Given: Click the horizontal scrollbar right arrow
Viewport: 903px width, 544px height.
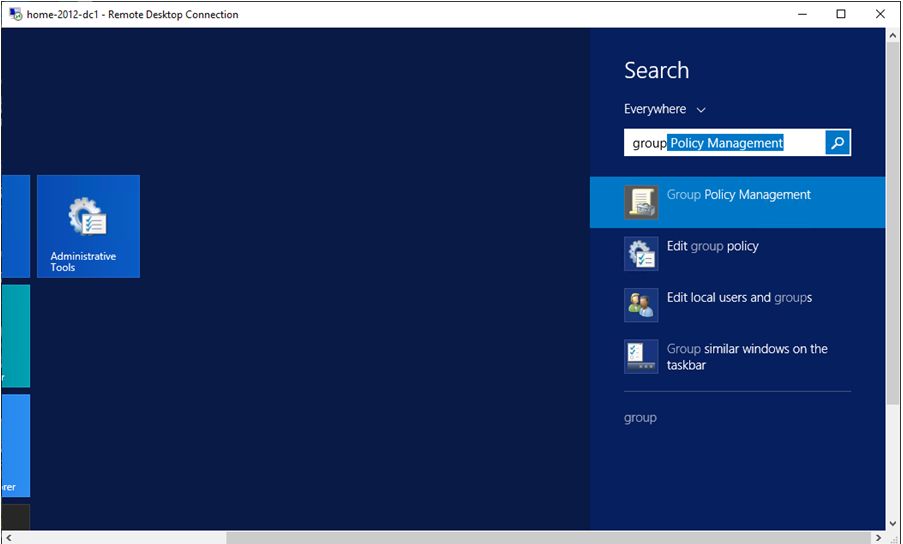Looking at the screenshot, I should 878,537.
